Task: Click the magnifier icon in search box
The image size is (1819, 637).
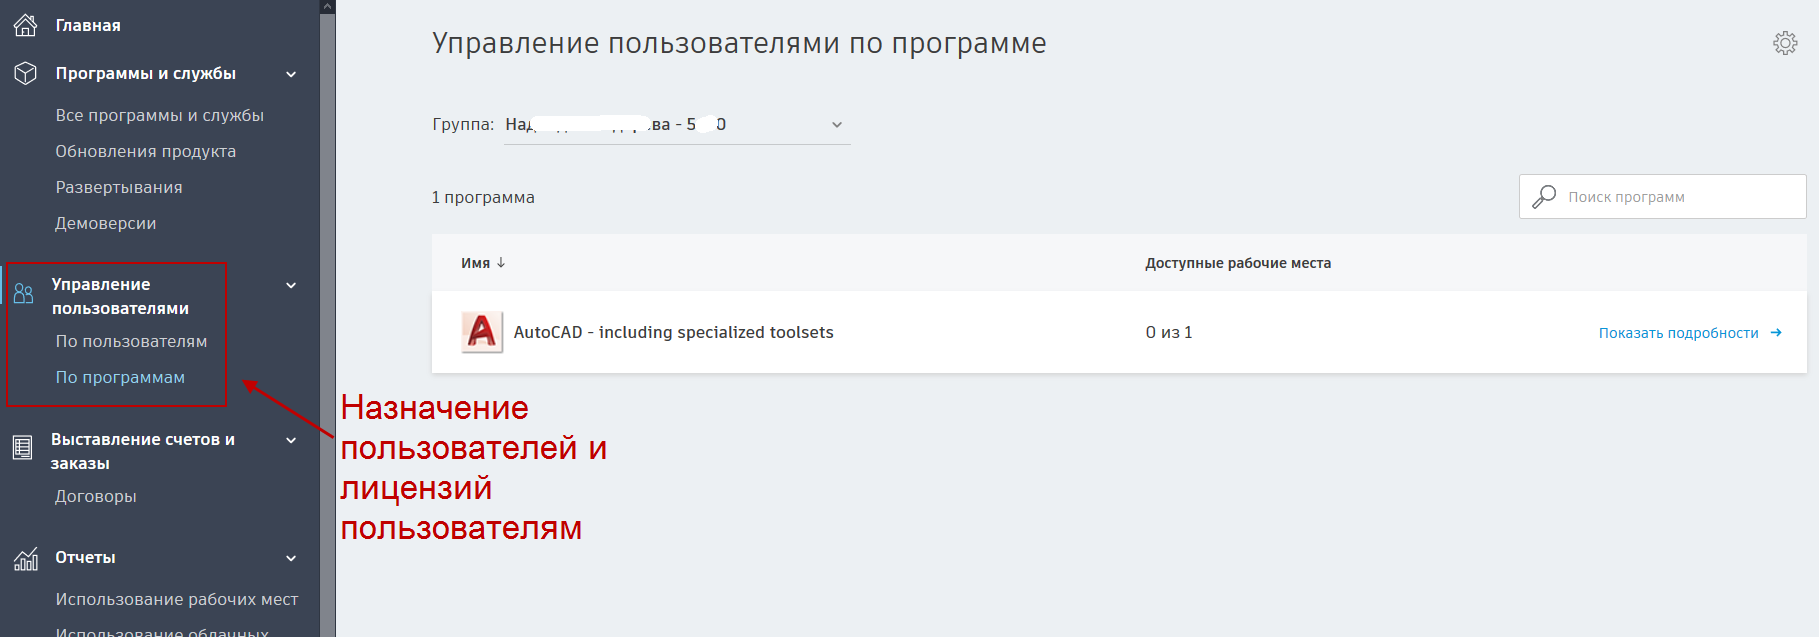Action: (x=1544, y=196)
